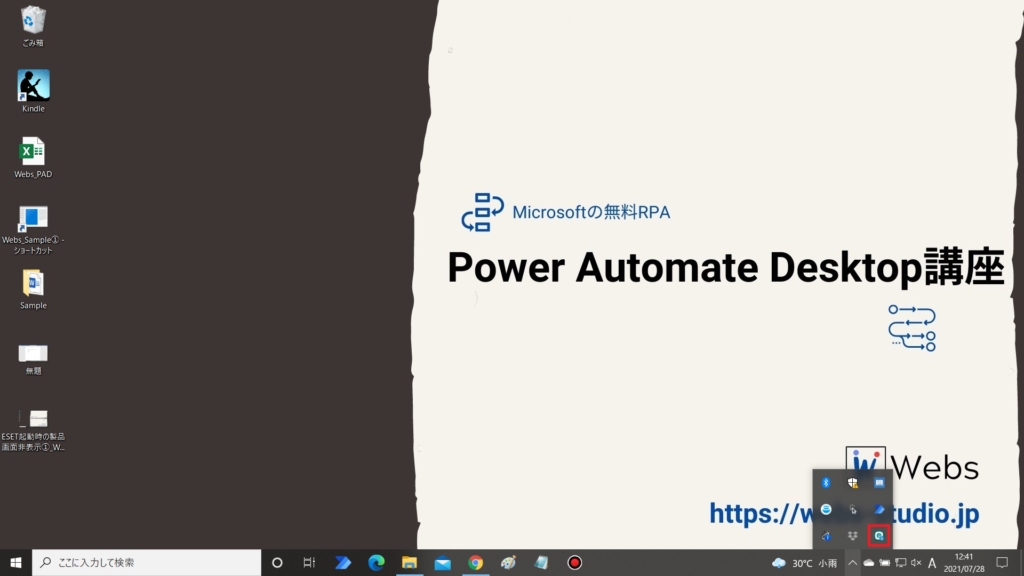Viewport: 1024px width, 576px height.
Task: Launch Power Automate Desktop from the taskbar
Action: coord(343,562)
